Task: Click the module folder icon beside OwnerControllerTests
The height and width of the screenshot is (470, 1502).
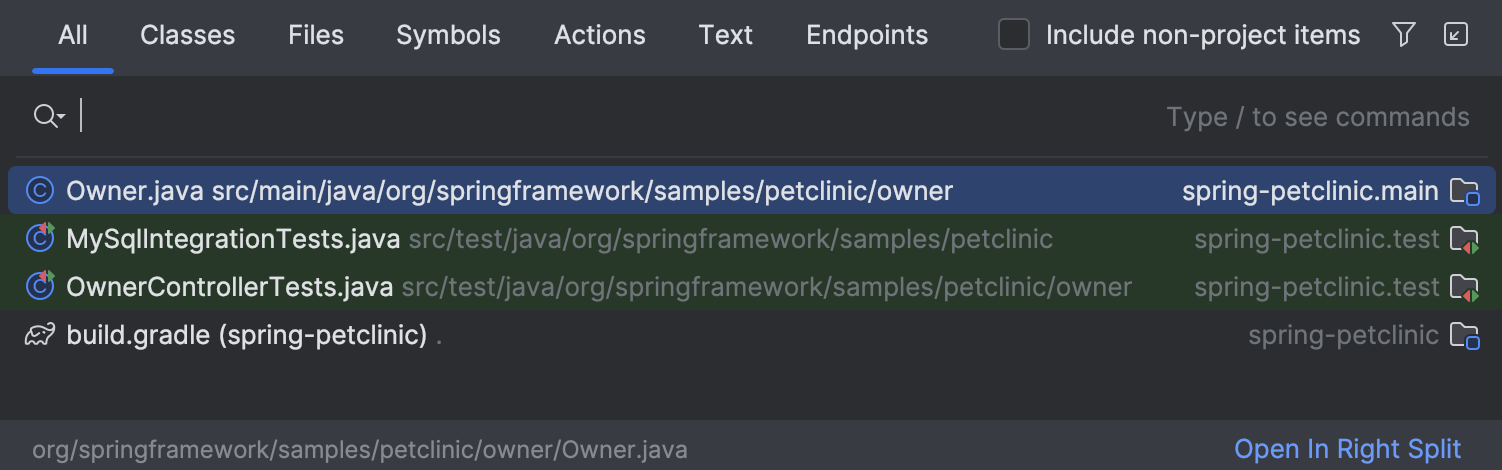Action: click(x=1465, y=288)
